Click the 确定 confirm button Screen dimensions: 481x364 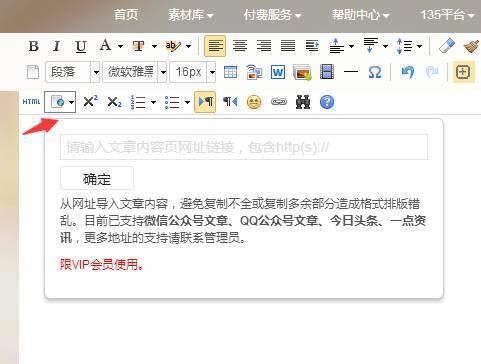(97, 179)
